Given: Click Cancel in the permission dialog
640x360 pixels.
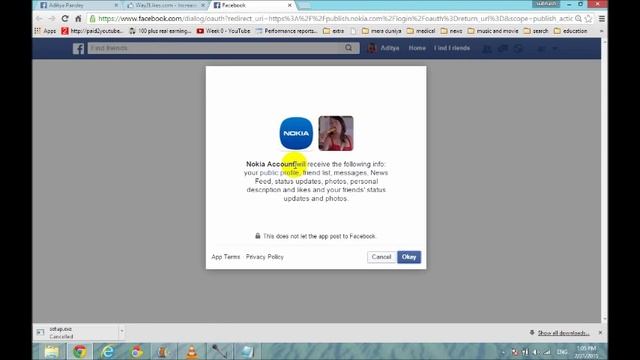Looking at the screenshot, I should click(381, 257).
